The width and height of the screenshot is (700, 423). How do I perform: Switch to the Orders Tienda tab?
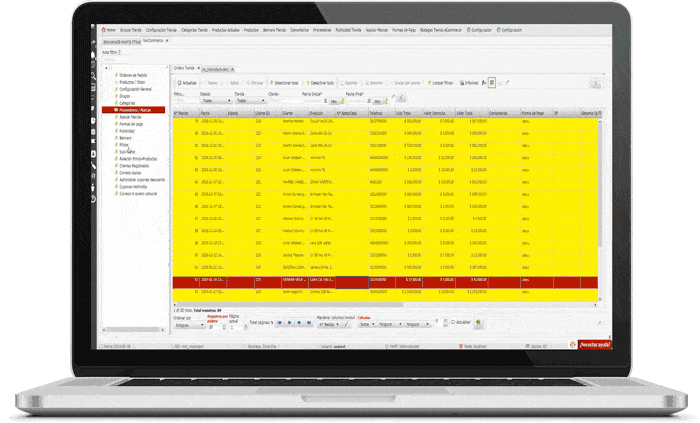click(x=184, y=68)
